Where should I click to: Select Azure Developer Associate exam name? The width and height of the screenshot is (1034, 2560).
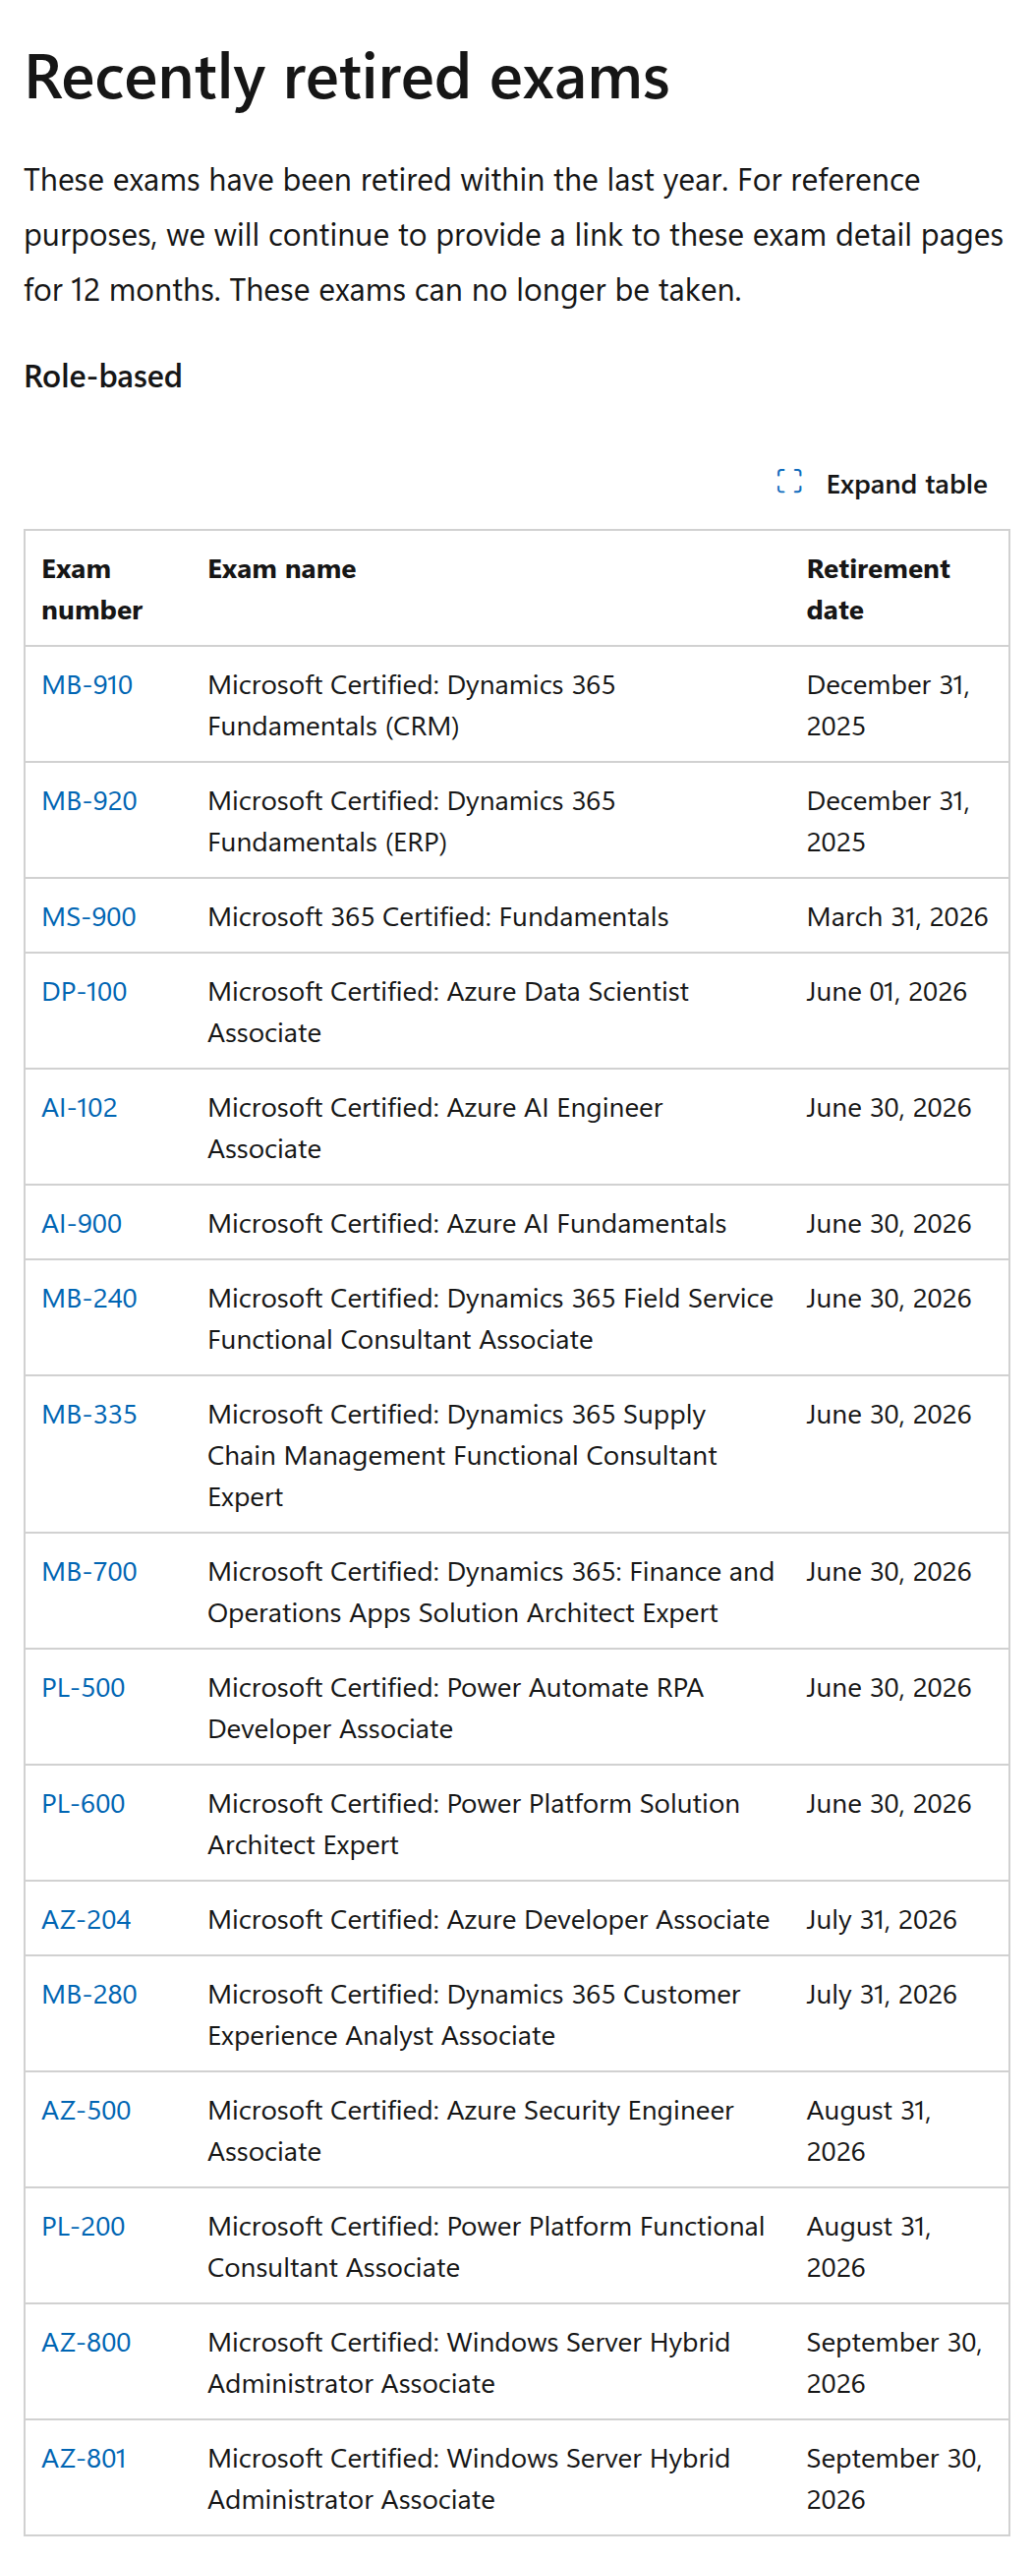[x=488, y=1919]
